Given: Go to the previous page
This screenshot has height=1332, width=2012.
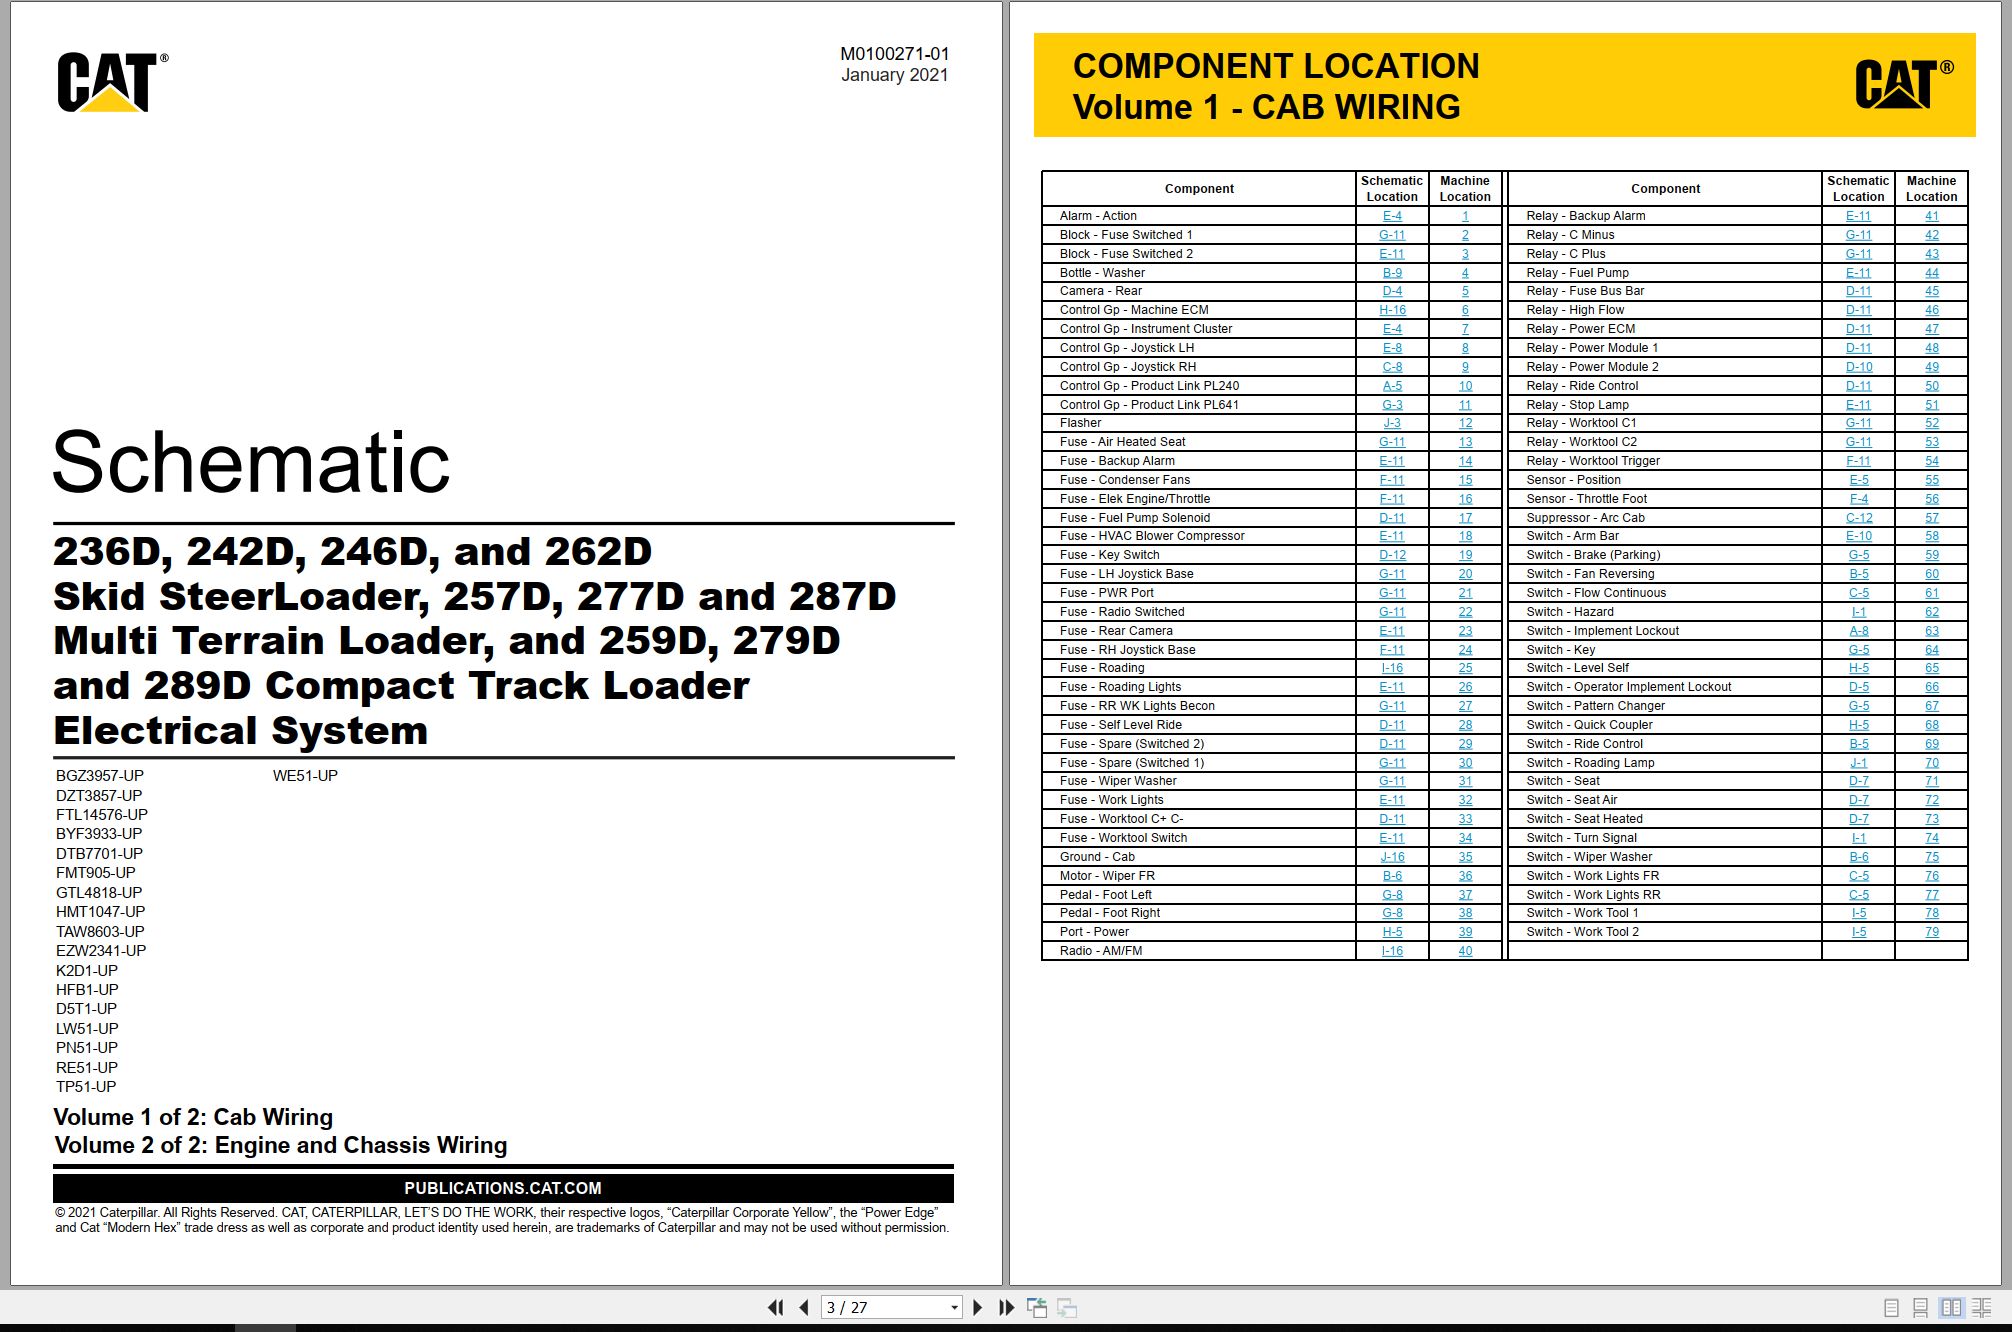Looking at the screenshot, I should click(x=803, y=1307).
